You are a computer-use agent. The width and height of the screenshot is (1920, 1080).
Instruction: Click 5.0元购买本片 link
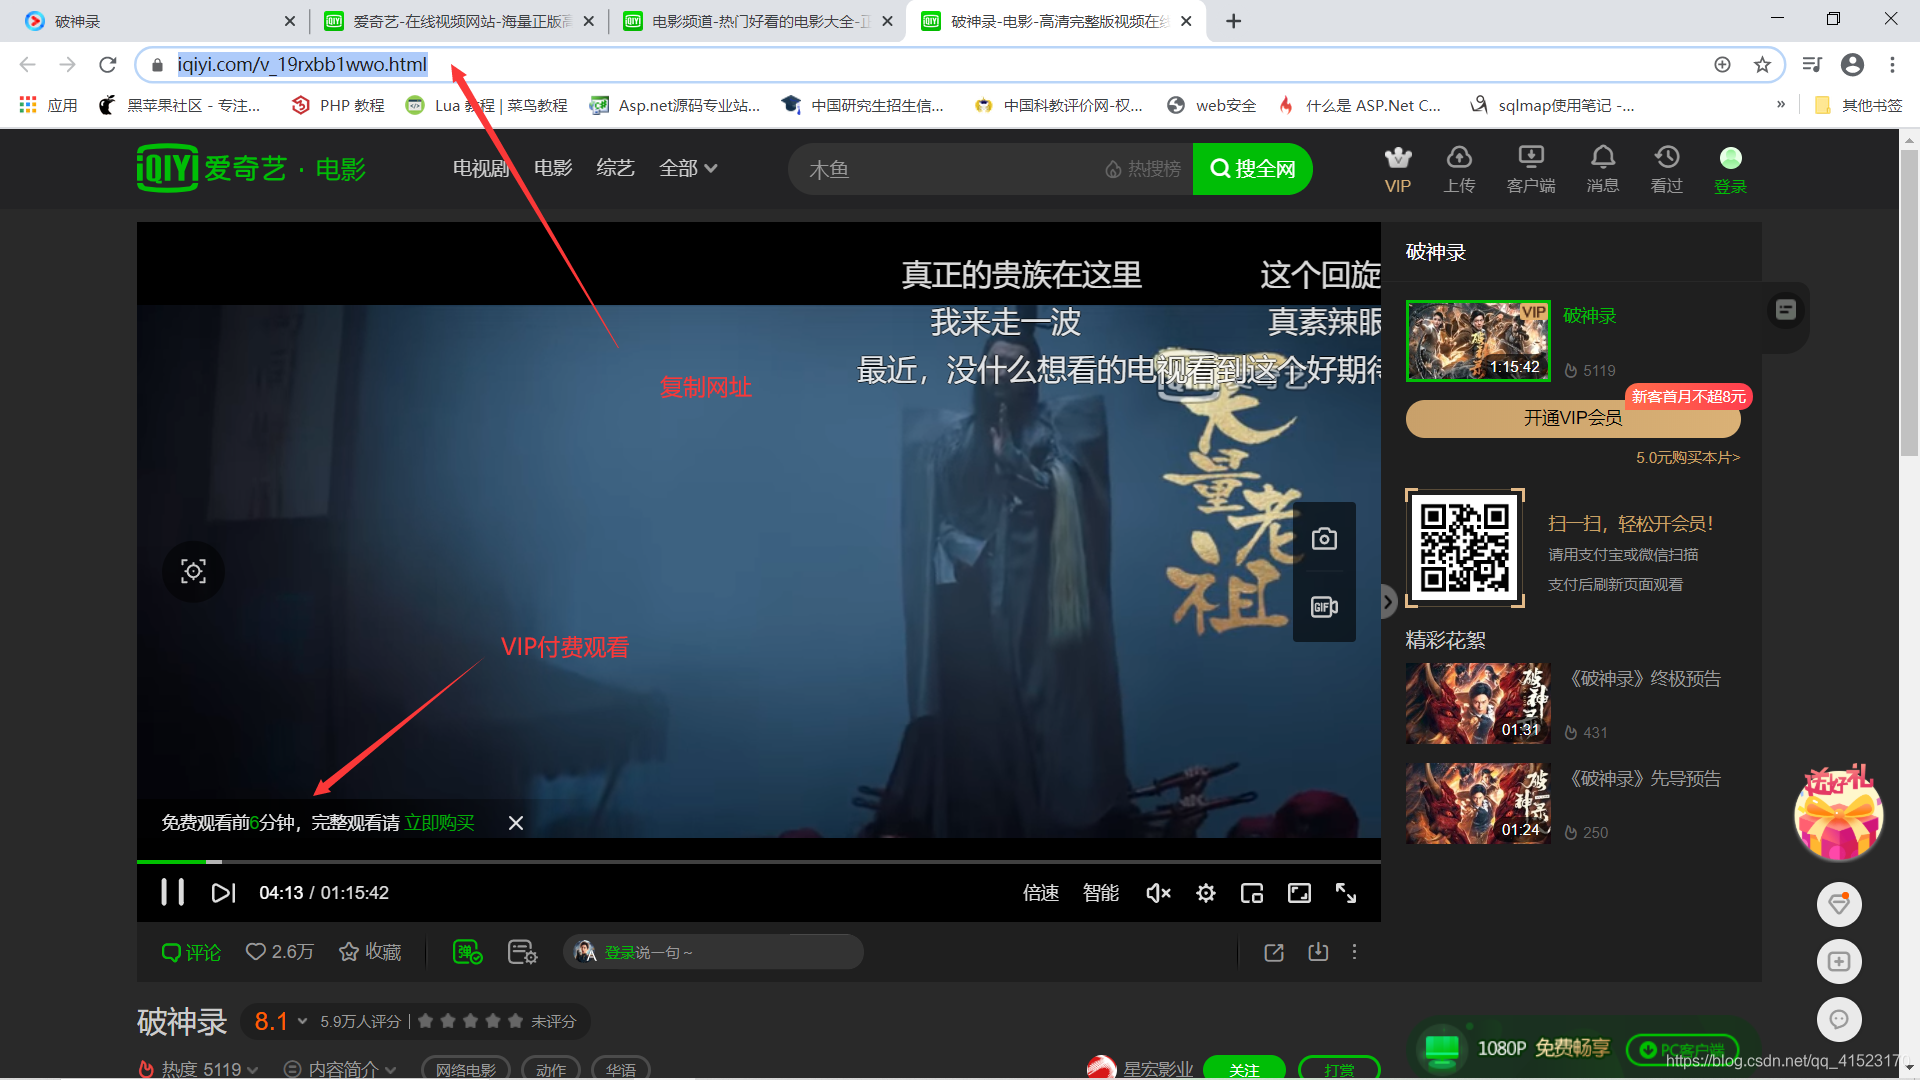1688,457
